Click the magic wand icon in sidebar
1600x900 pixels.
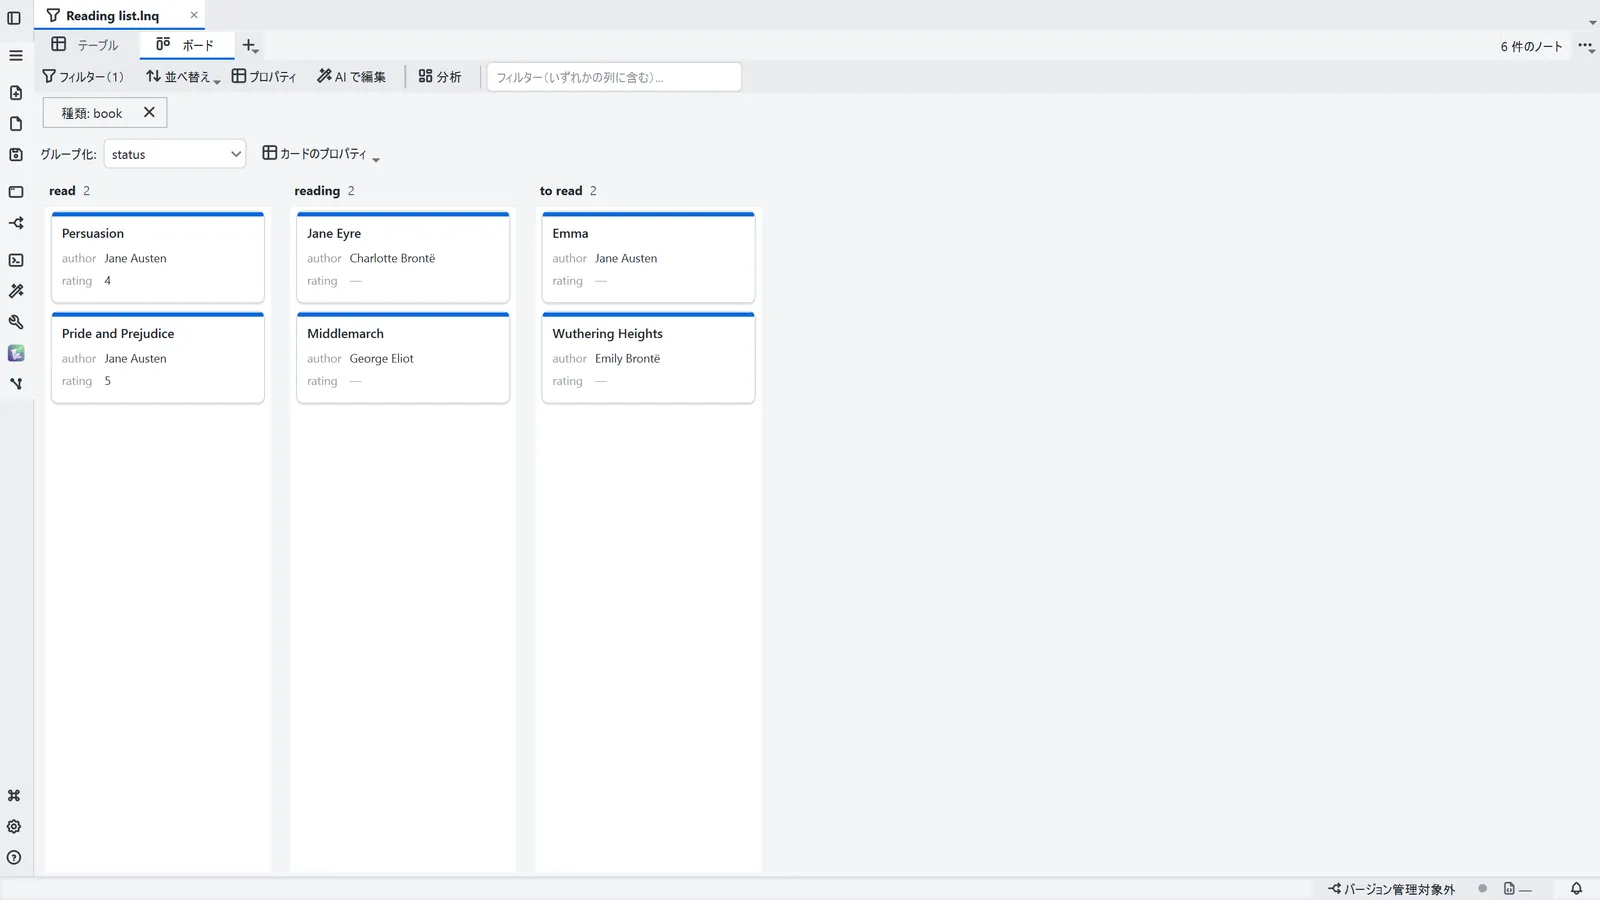(16, 291)
